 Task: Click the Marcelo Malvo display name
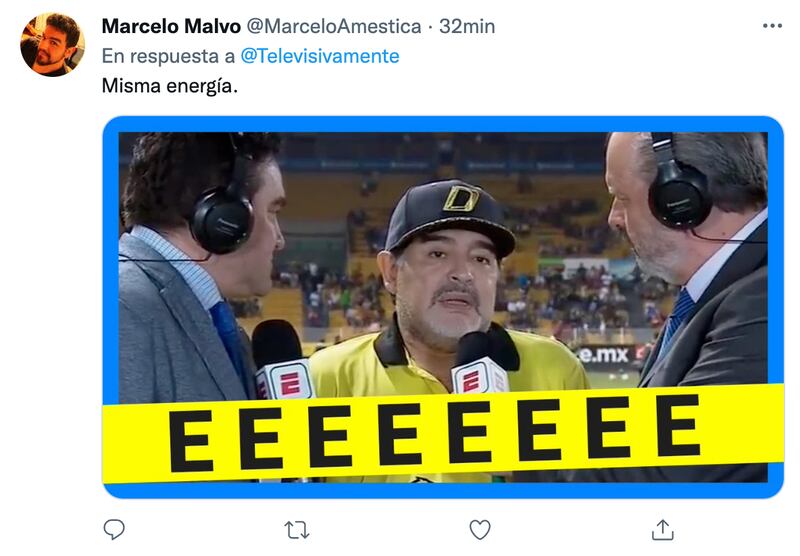(171, 26)
